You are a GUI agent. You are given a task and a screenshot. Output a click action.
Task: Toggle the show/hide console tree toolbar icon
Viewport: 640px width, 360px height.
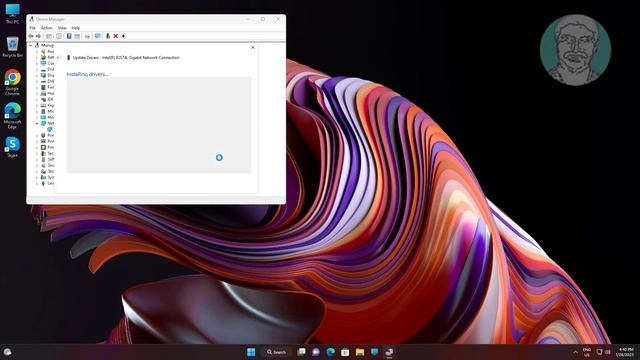pyautogui.click(x=49, y=36)
